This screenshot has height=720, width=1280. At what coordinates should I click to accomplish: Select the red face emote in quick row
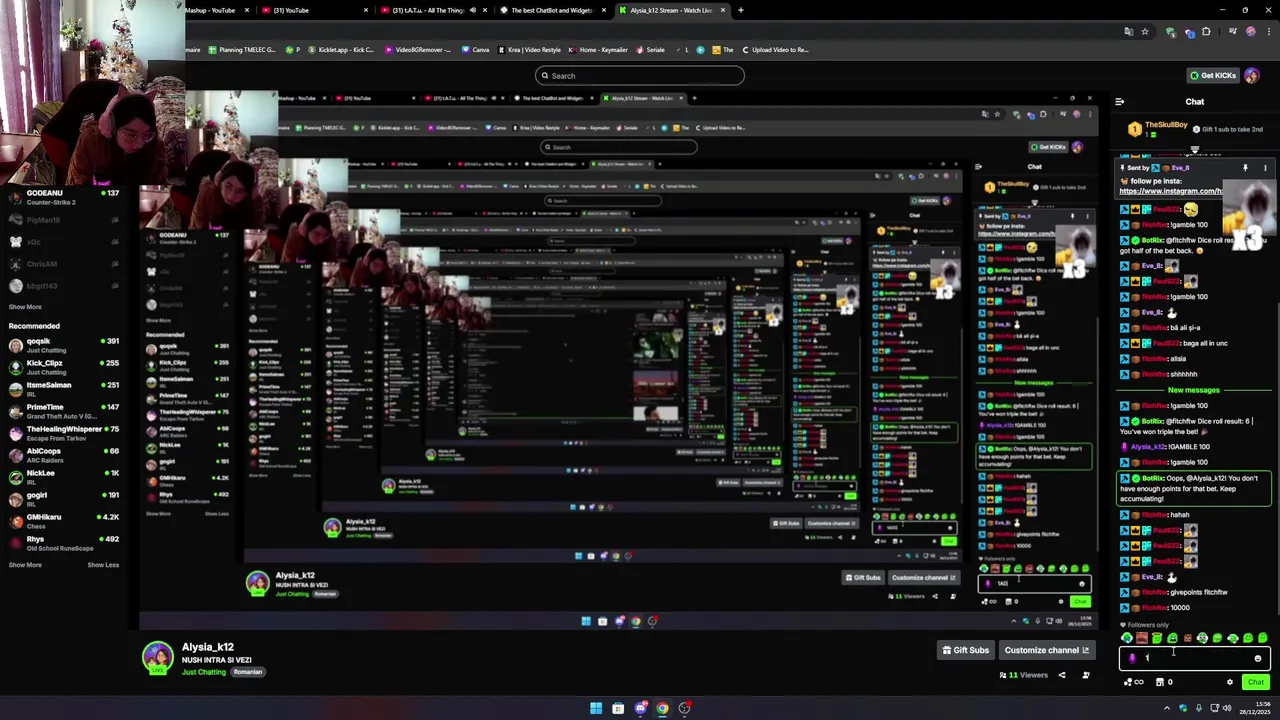(1142, 638)
